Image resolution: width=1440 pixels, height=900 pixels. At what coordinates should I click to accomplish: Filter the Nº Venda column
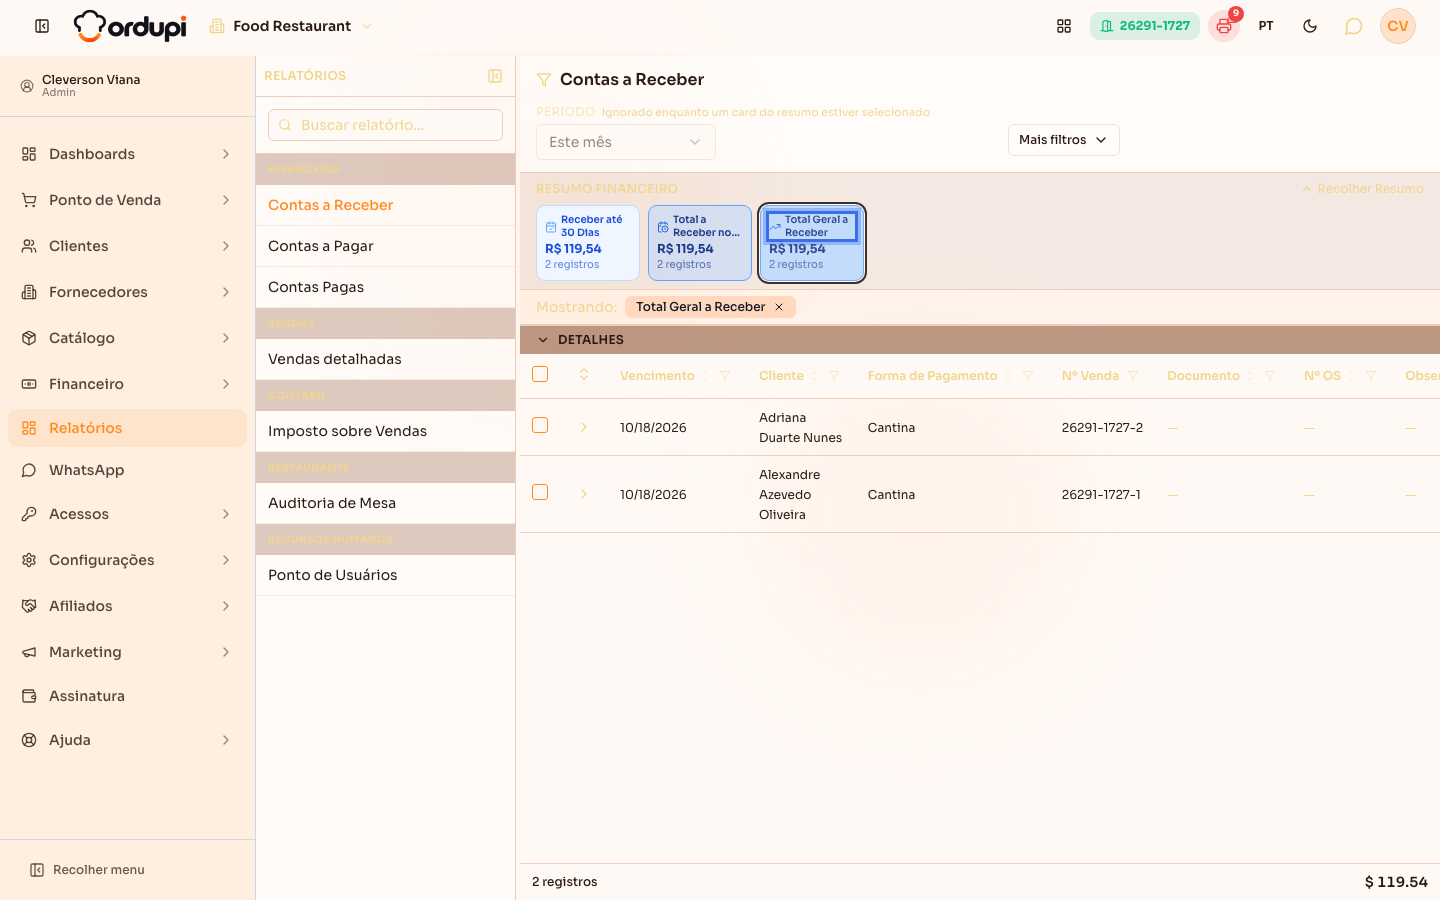(x=1133, y=376)
